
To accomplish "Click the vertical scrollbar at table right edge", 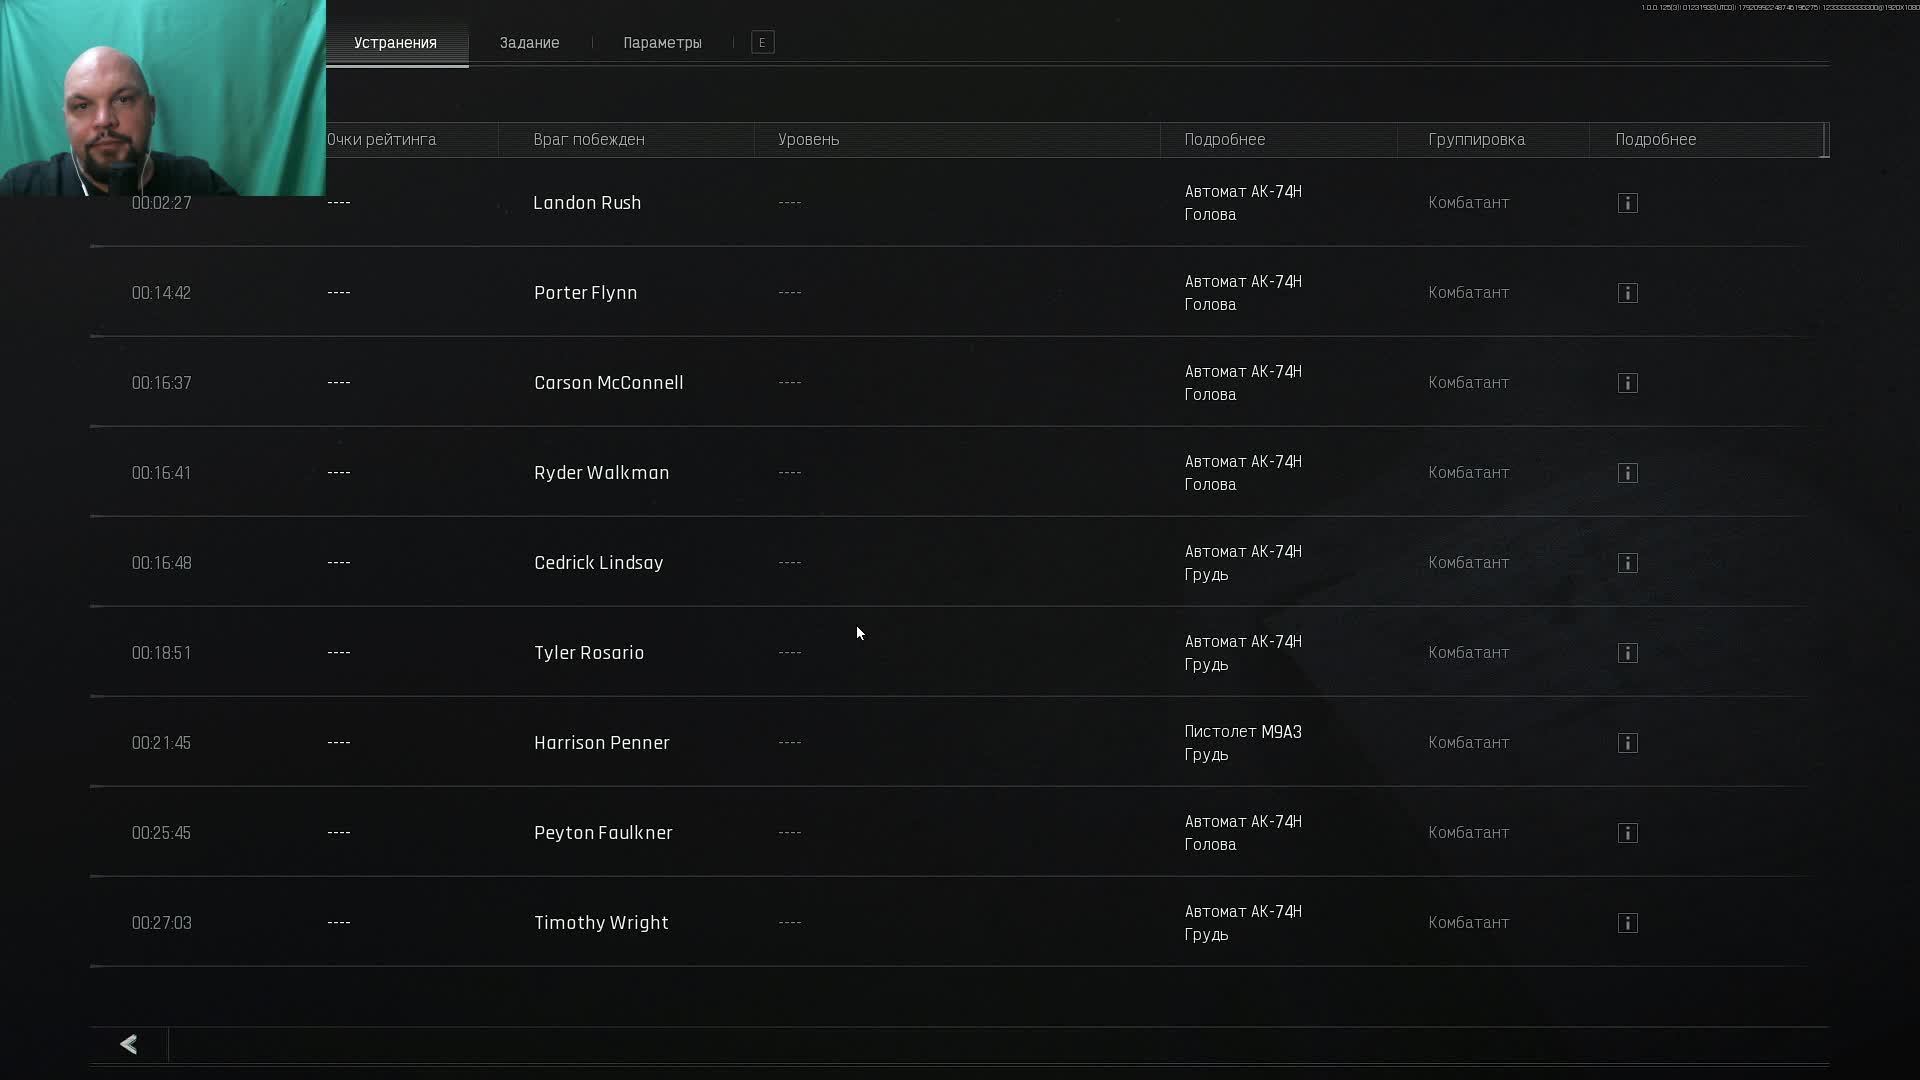I will (1826, 140).
